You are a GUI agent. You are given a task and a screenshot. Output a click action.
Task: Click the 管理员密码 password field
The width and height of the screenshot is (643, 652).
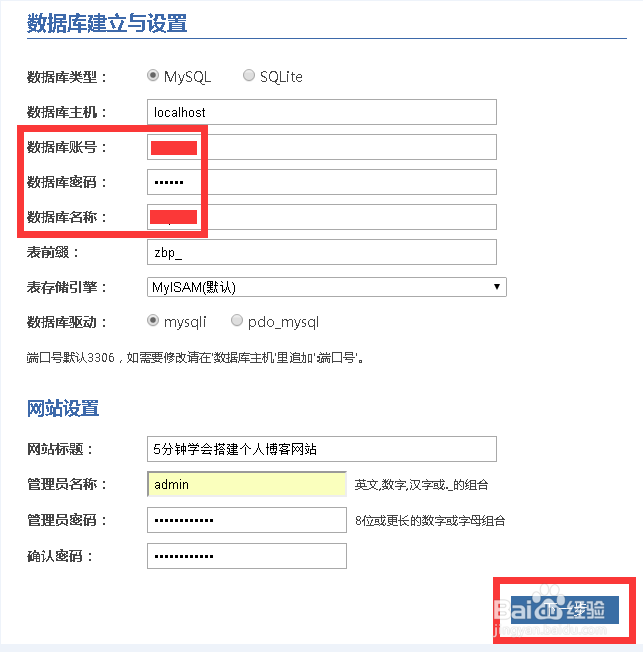coord(246,520)
